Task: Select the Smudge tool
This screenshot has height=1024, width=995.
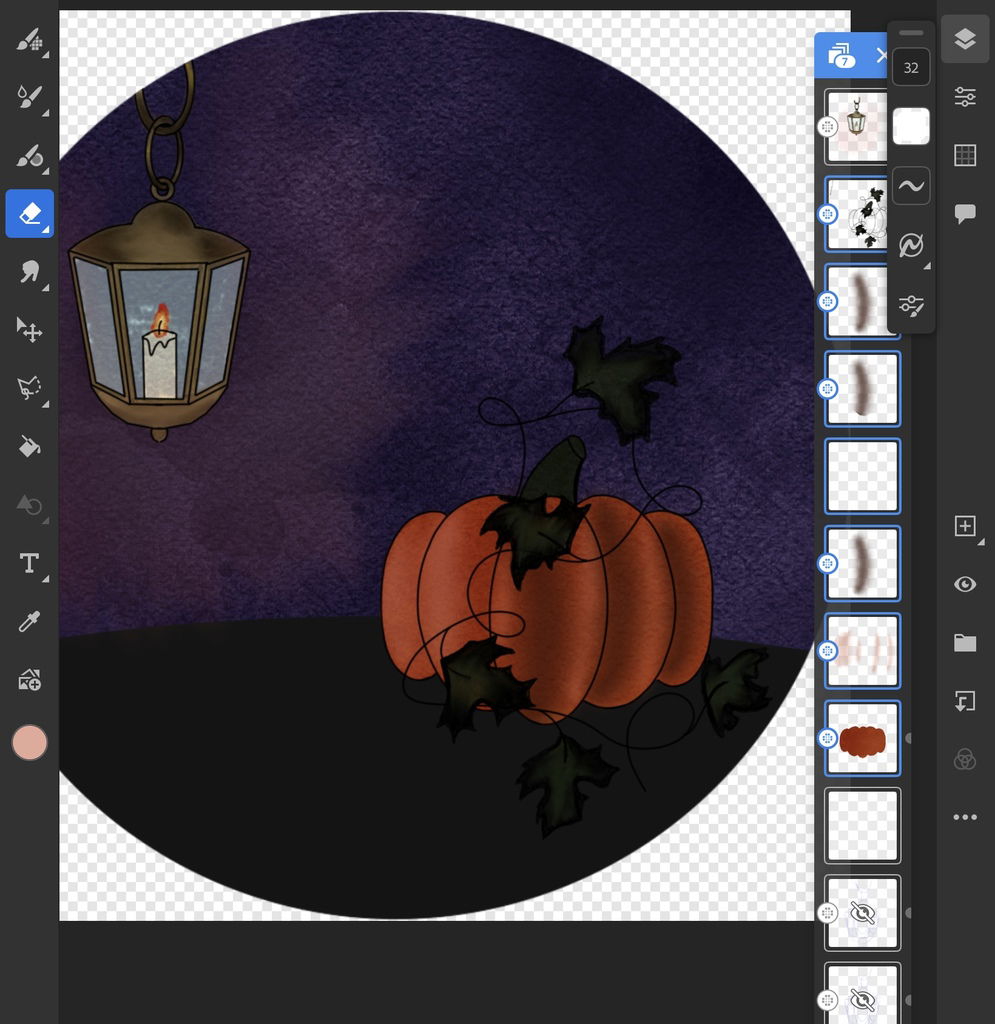Action: coord(29,271)
